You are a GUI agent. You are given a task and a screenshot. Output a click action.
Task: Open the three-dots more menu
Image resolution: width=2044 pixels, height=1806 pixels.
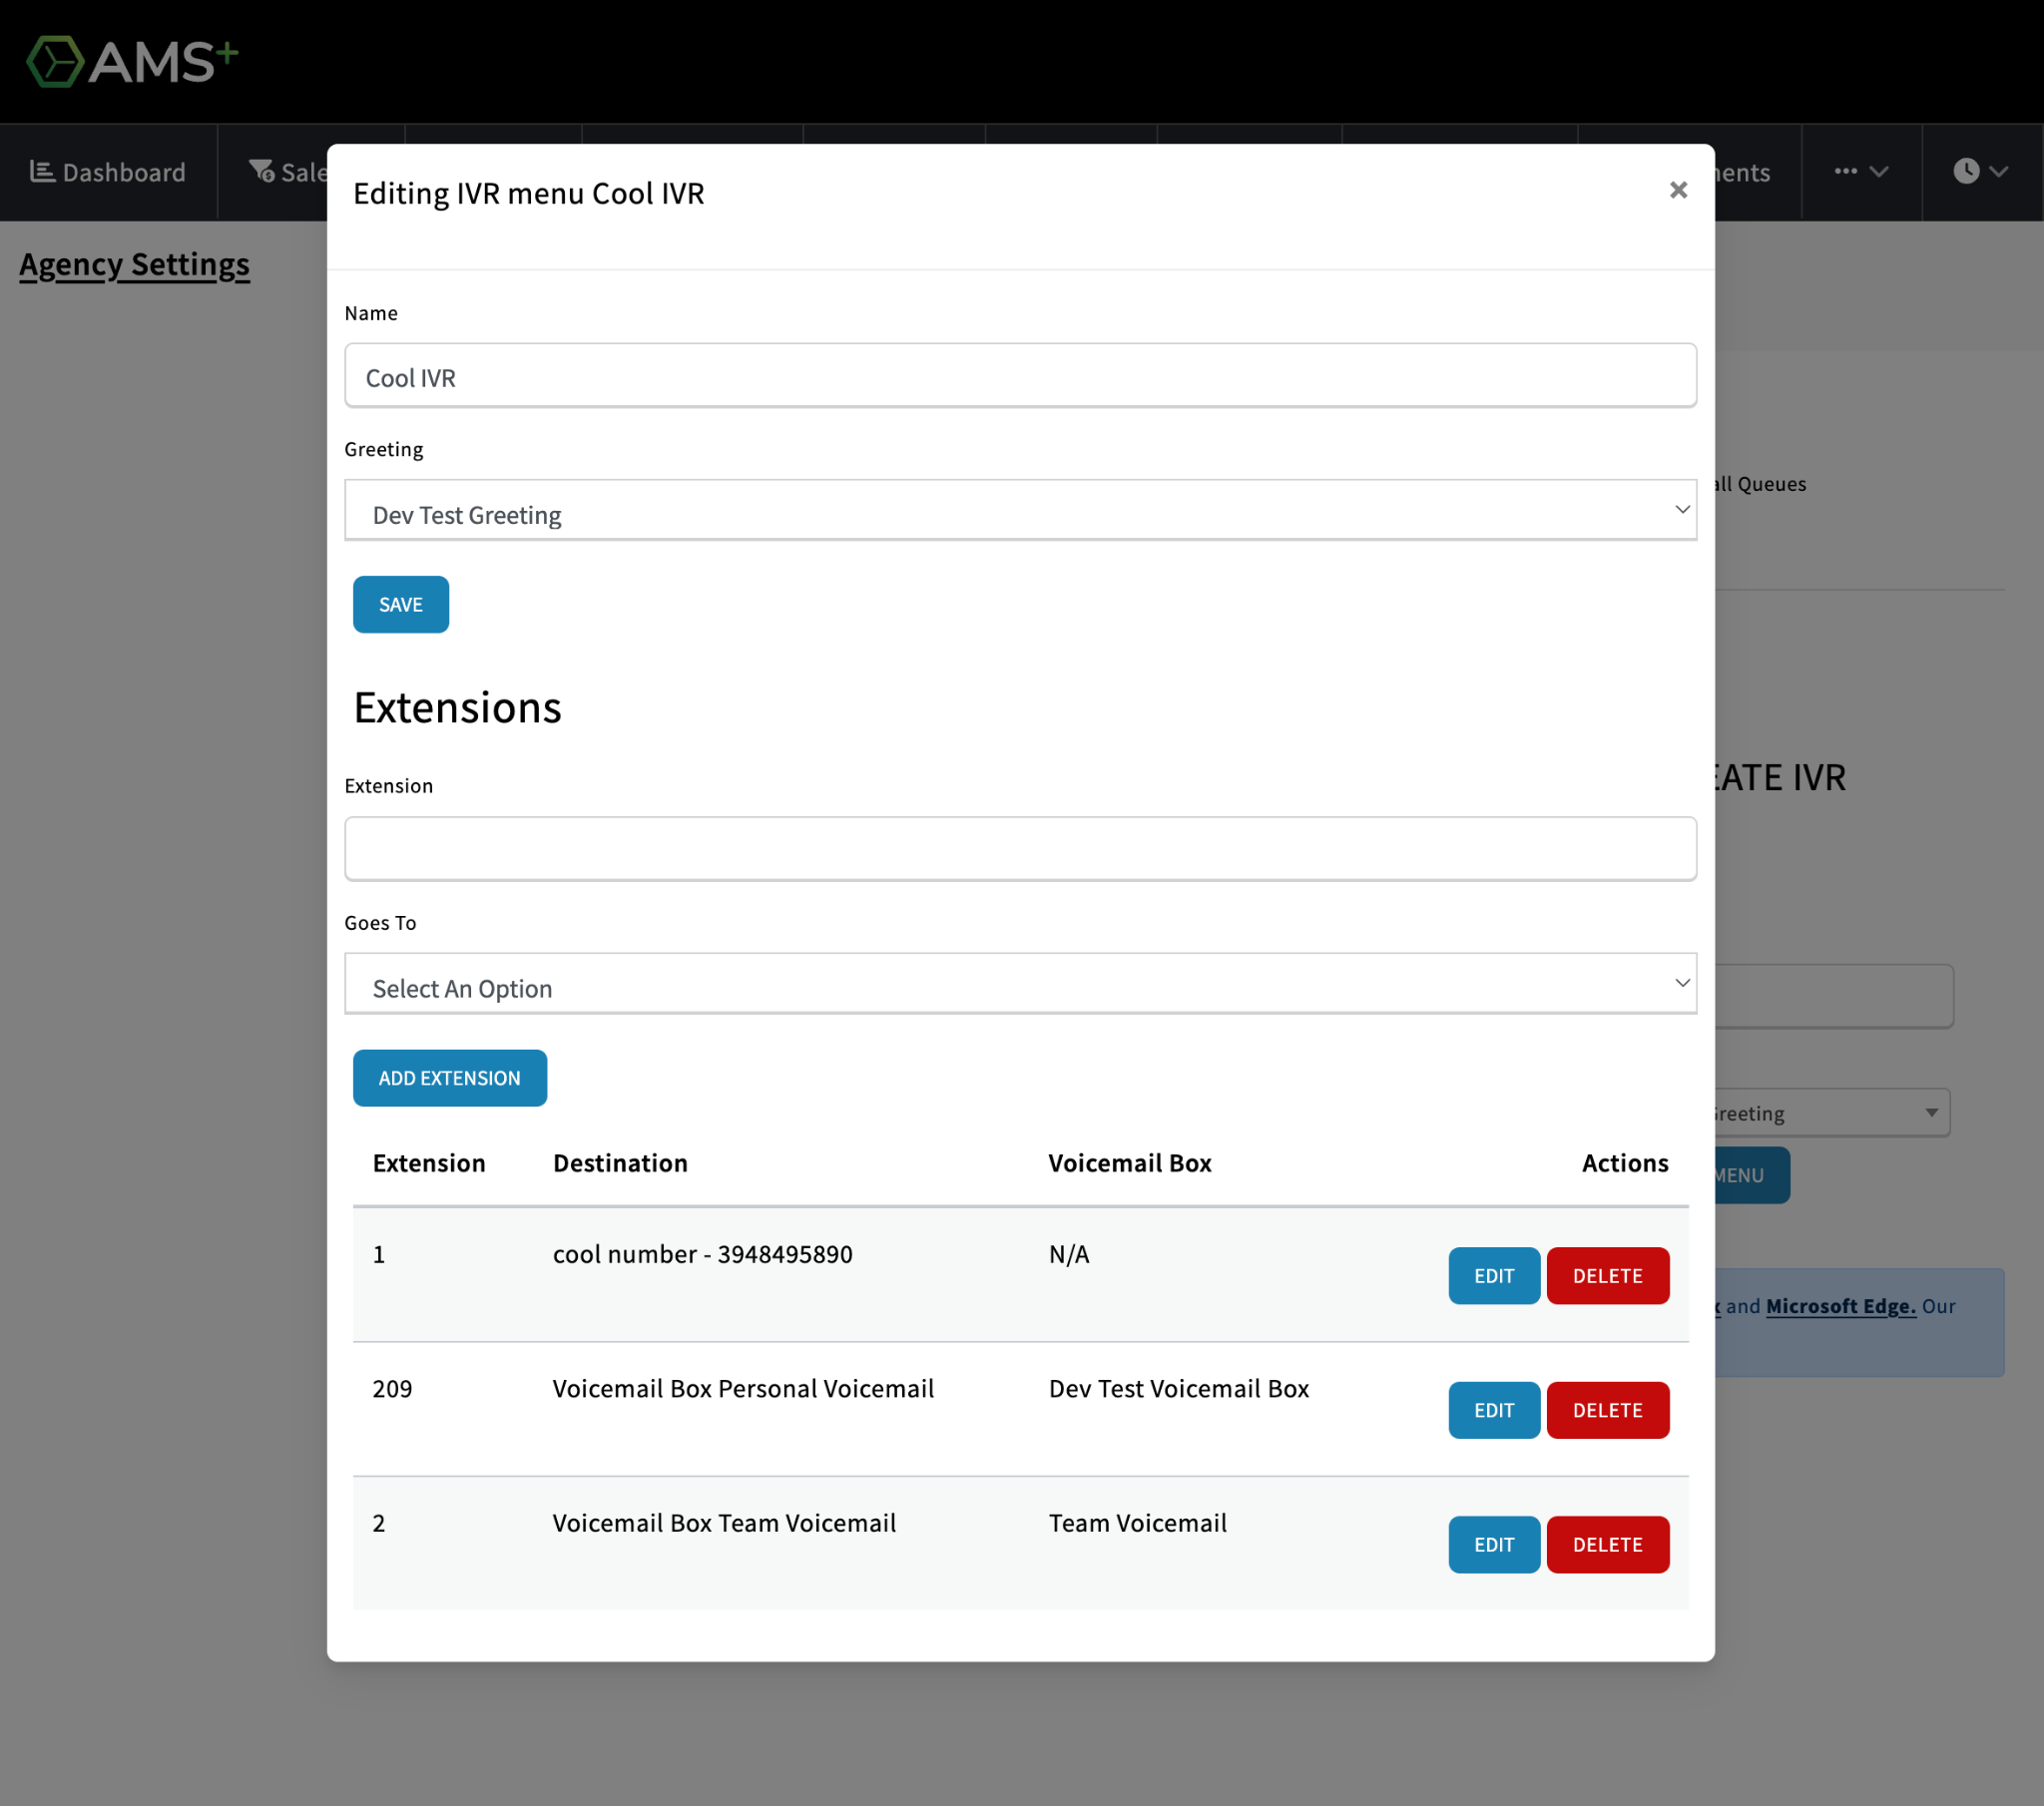1861,172
